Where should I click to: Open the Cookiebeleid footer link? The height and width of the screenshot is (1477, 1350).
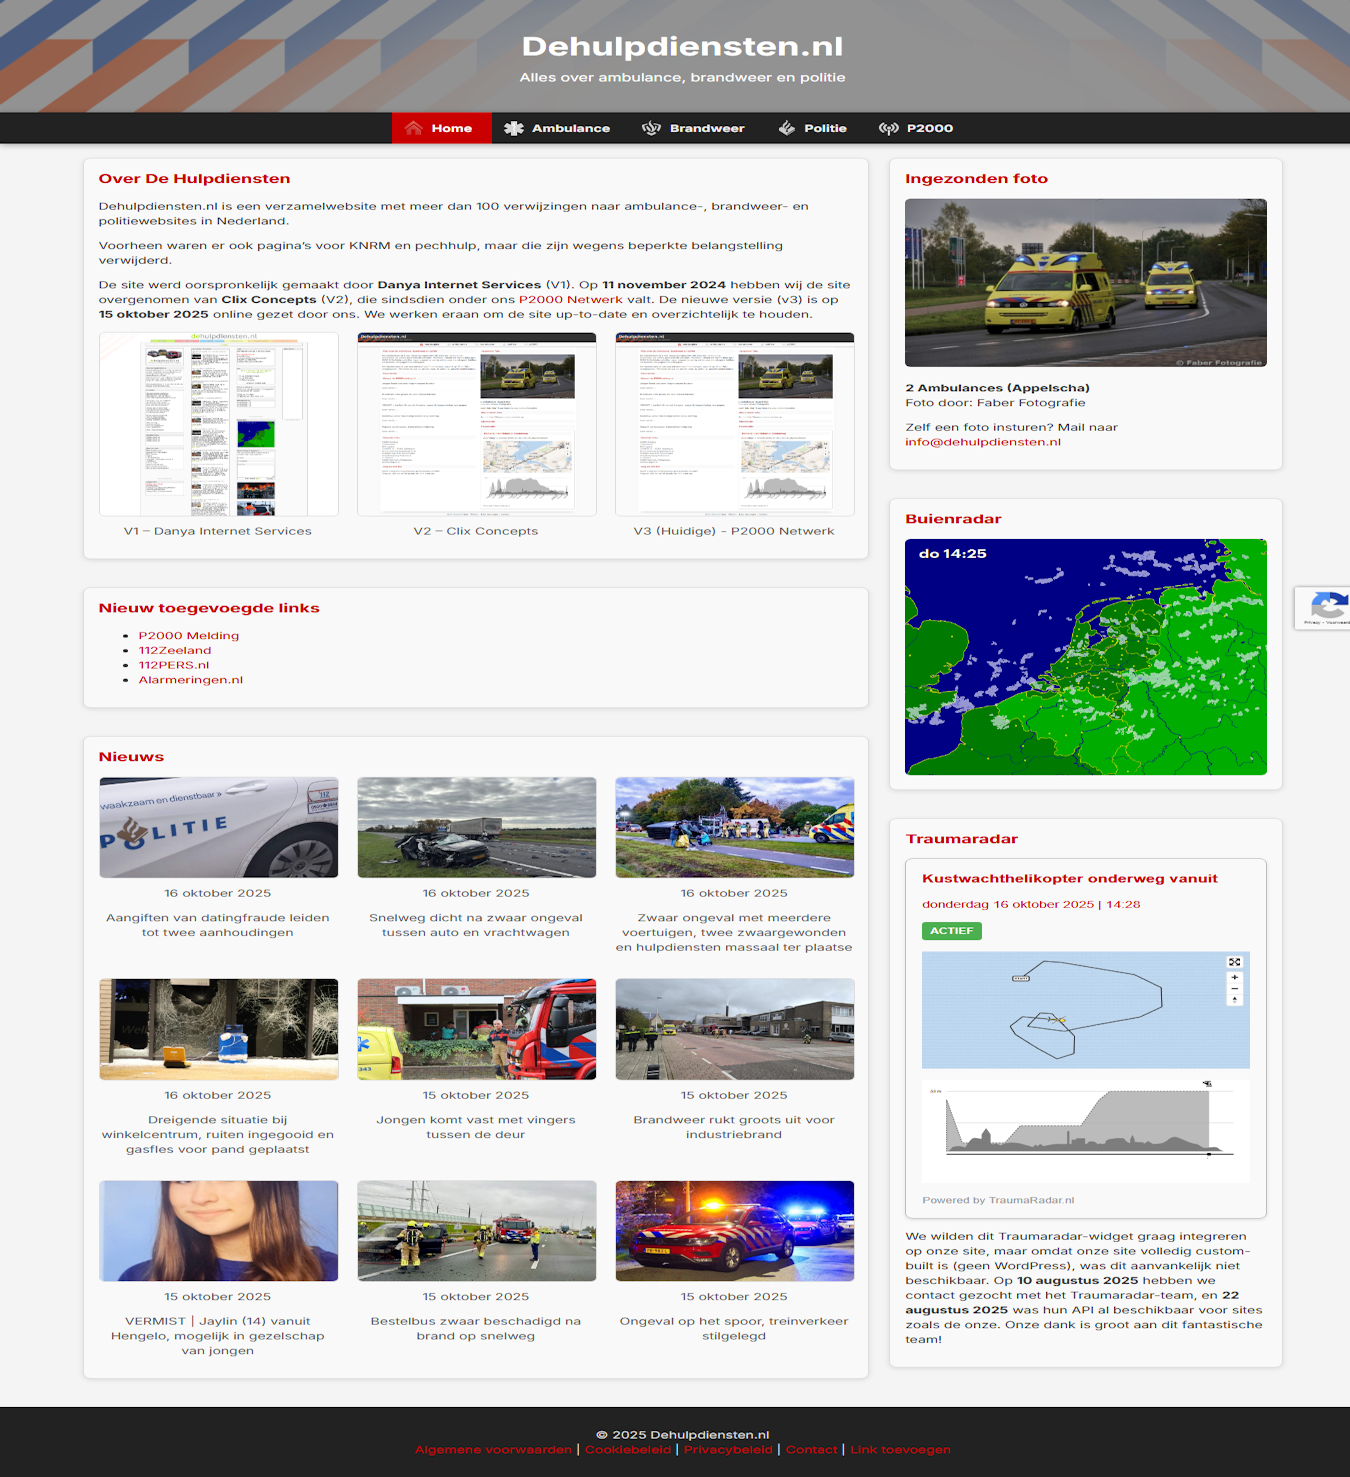click(x=628, y=1448)
